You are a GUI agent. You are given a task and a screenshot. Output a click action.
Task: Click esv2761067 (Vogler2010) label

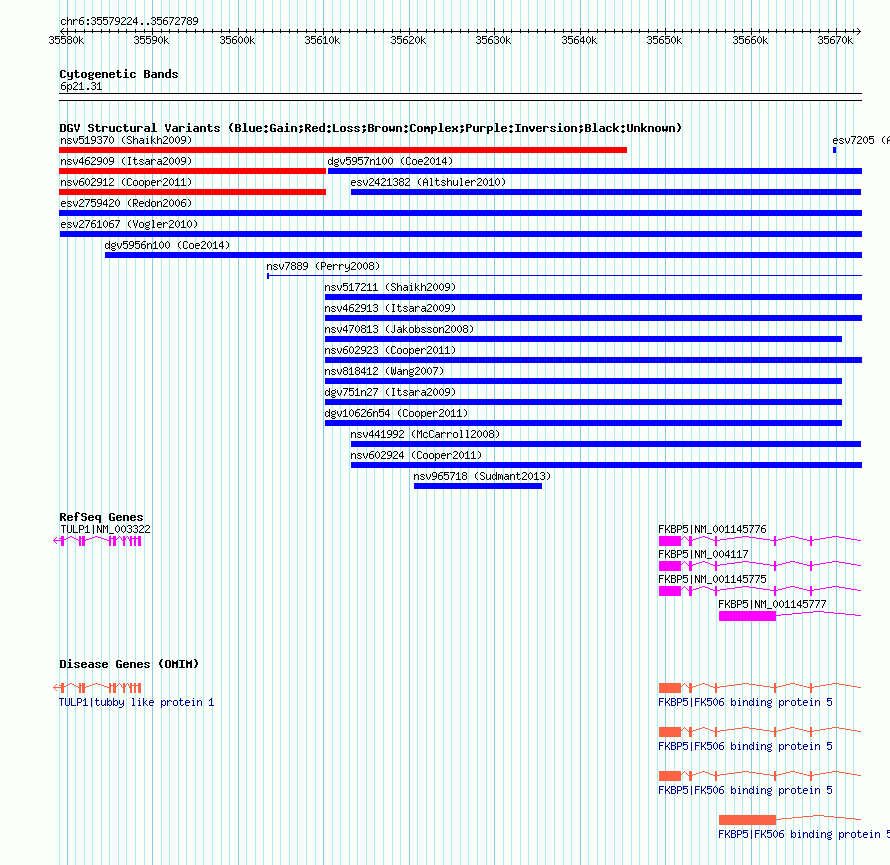(x=129, y=224)
